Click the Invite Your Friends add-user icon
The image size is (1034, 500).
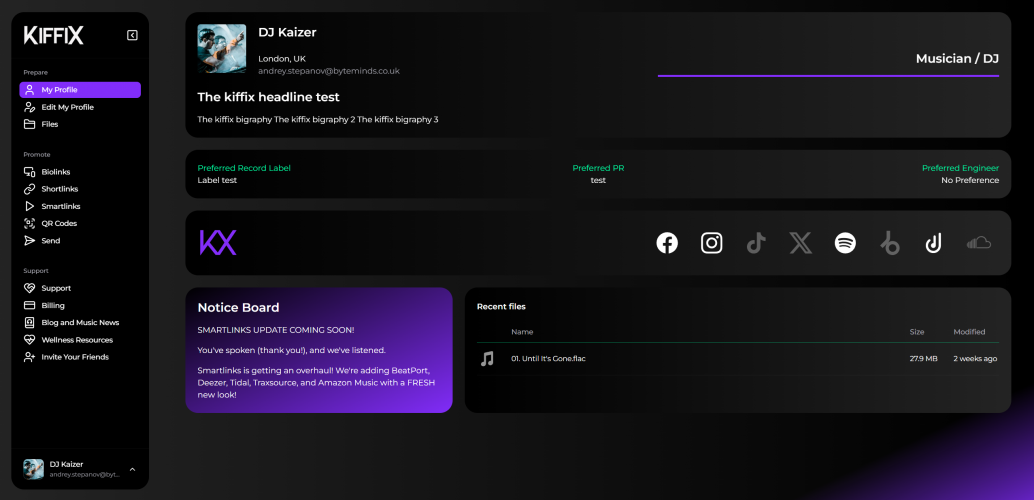click(x=30, y=357)
